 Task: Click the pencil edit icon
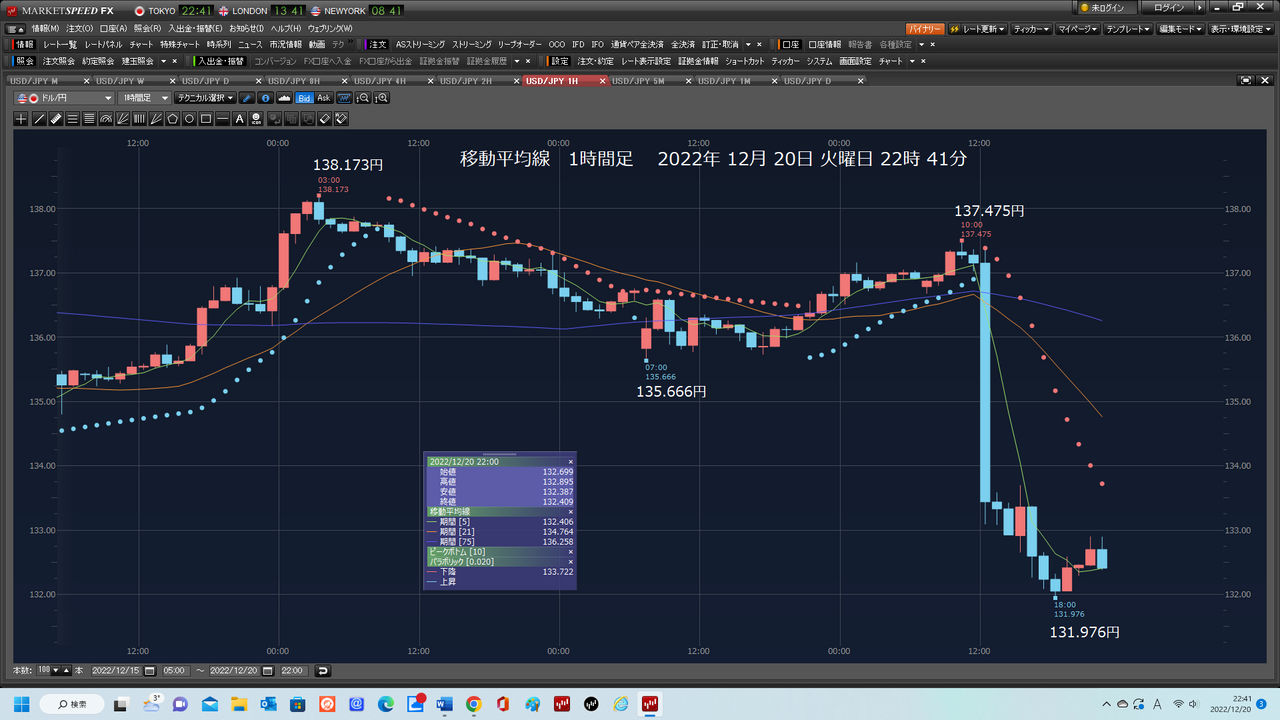click(247, 98)
